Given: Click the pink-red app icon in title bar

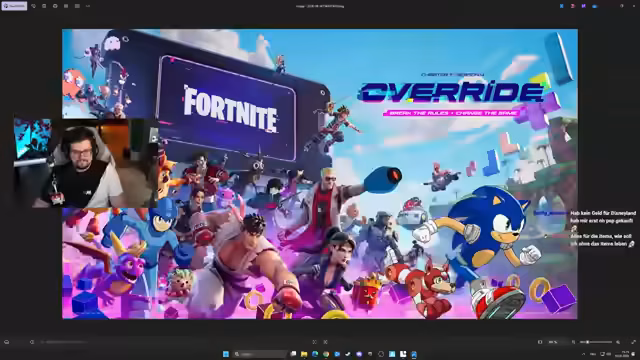Looking at the screenshot, I should tap(573, 6).
